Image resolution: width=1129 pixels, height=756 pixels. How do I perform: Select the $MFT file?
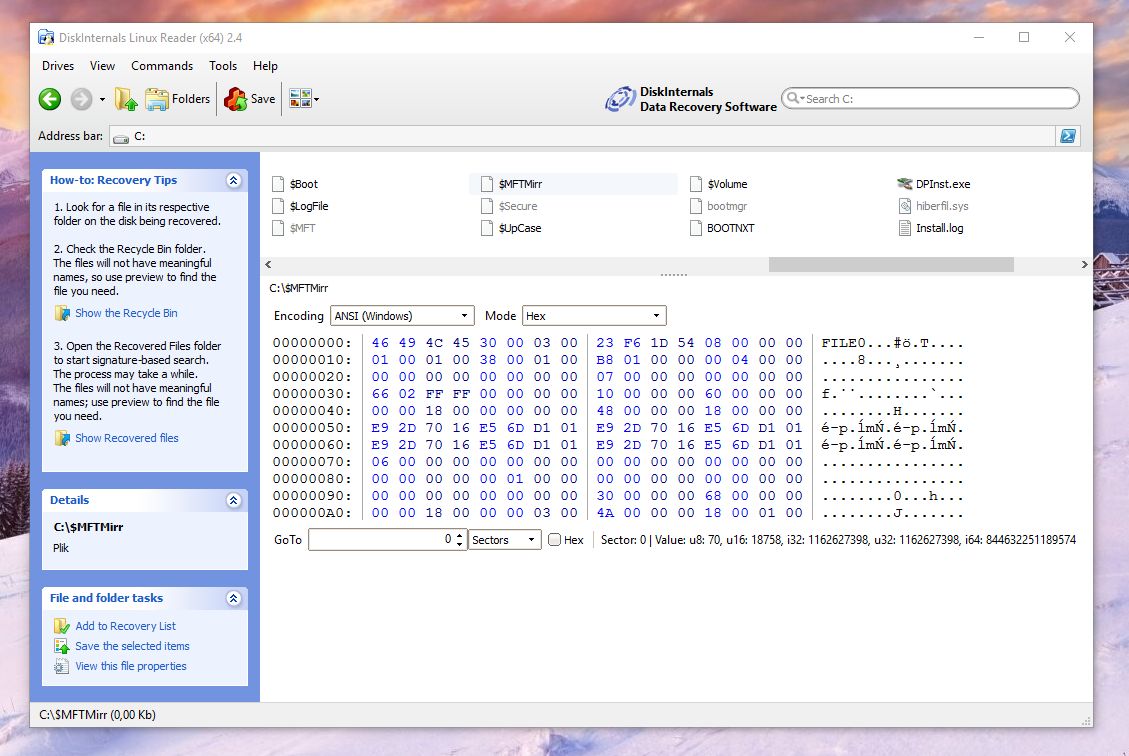[294, 228]
